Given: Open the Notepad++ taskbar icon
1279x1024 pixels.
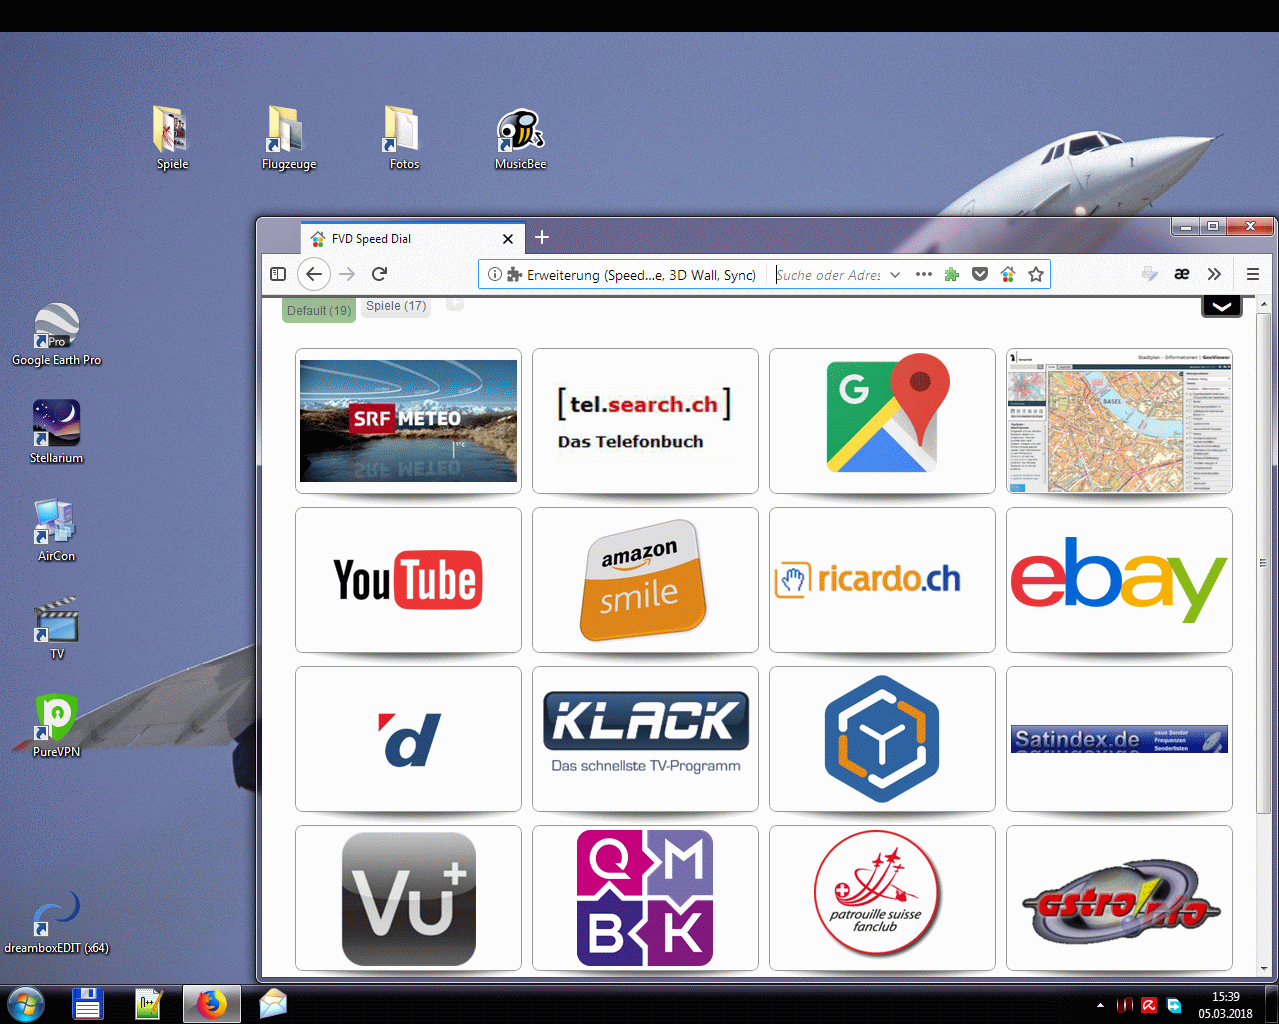Looking at the screenshot, I should (x=150, y=1004).
